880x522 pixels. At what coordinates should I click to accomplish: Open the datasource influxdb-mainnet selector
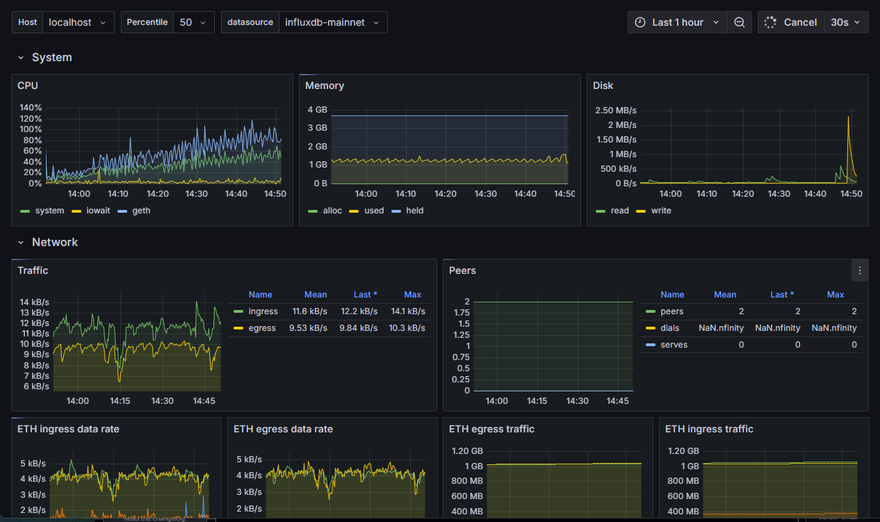325,22
